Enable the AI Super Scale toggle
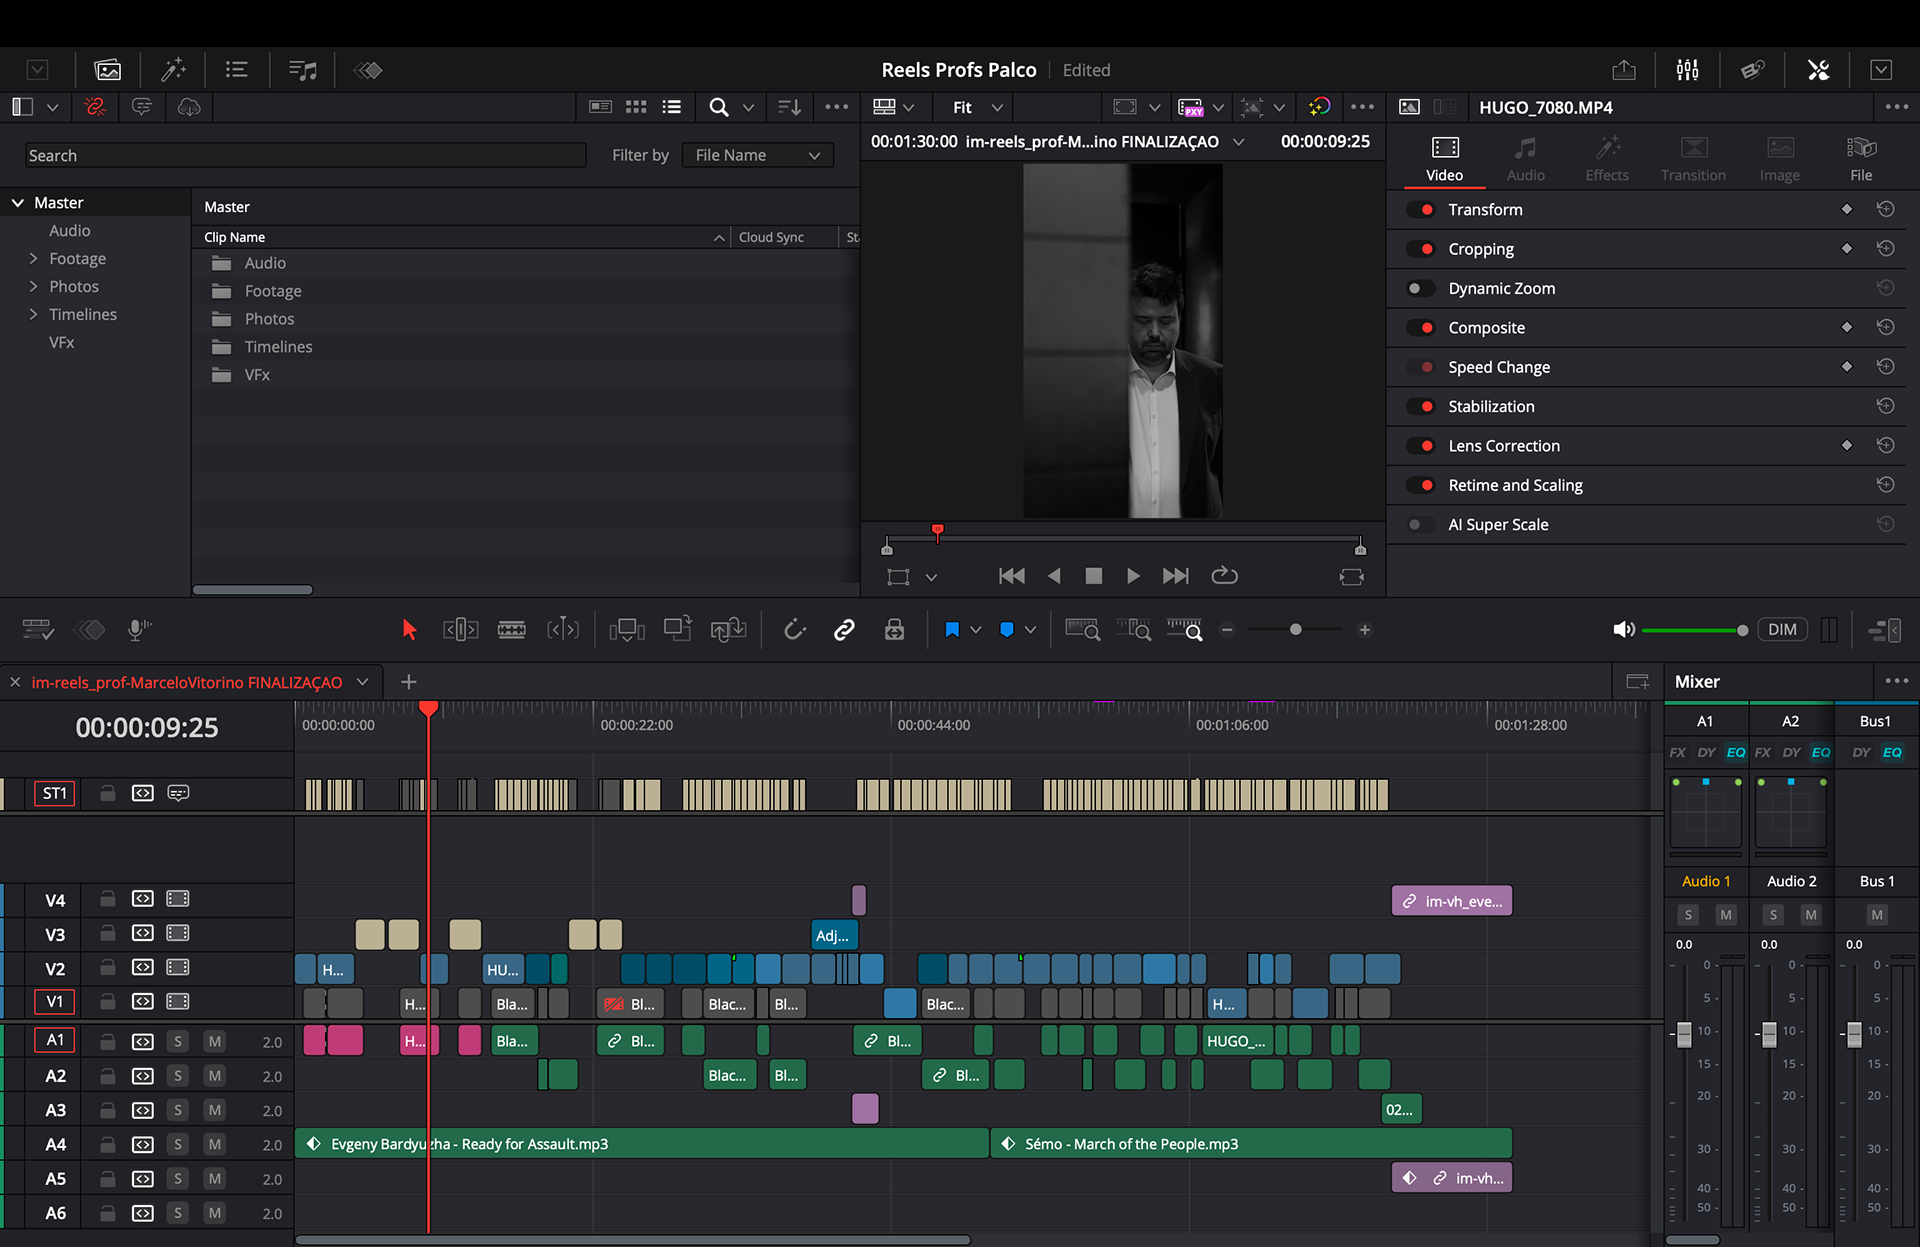 pyautogui.click(x=1421, y=524)
